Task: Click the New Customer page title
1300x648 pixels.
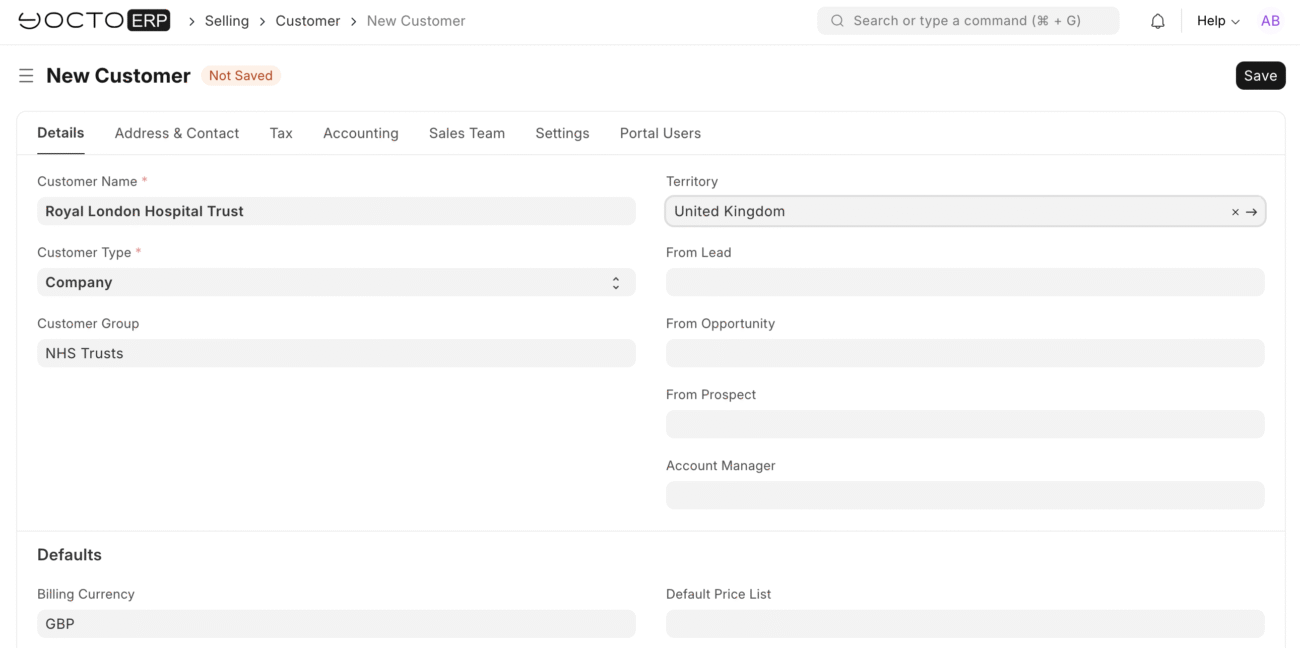Action: (118, 76)
